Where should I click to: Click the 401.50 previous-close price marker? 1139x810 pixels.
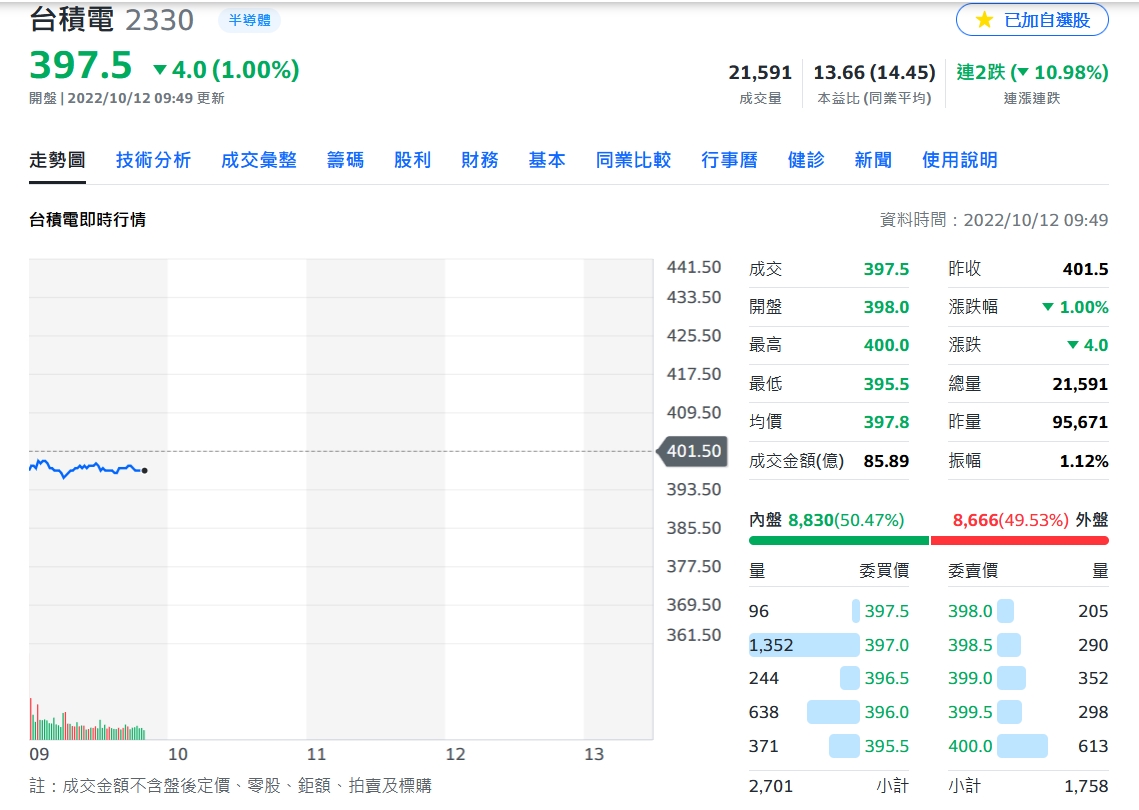(x=692, y=451)
